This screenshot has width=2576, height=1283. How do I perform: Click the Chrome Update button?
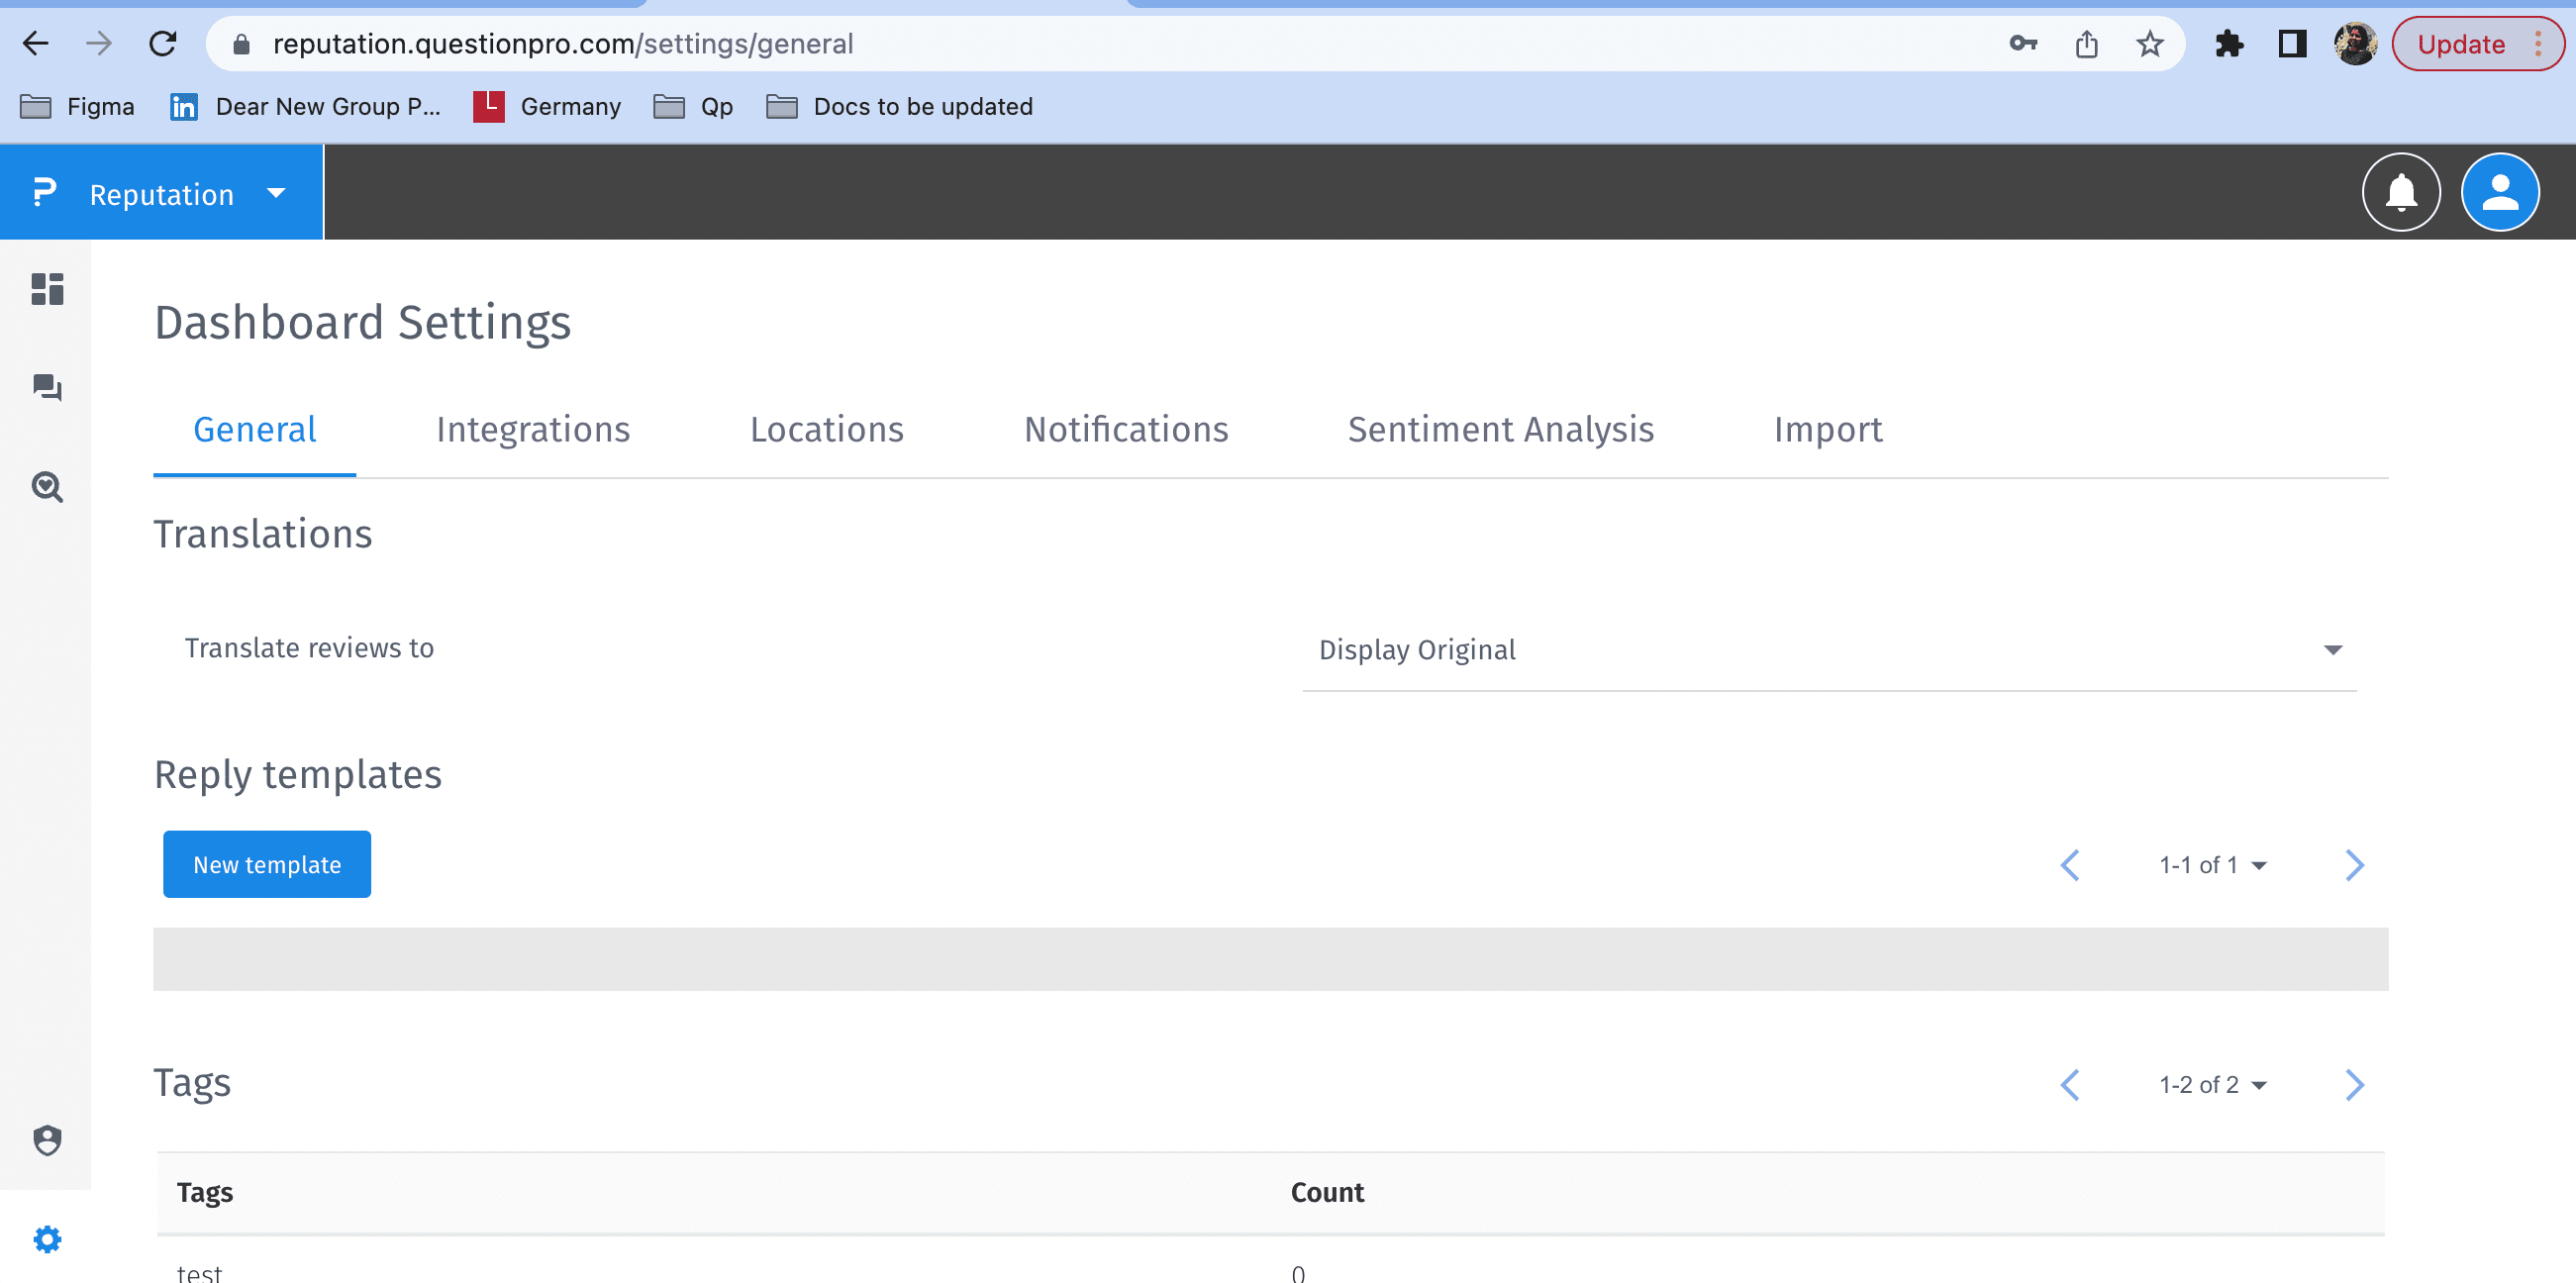pos(2460,44)
